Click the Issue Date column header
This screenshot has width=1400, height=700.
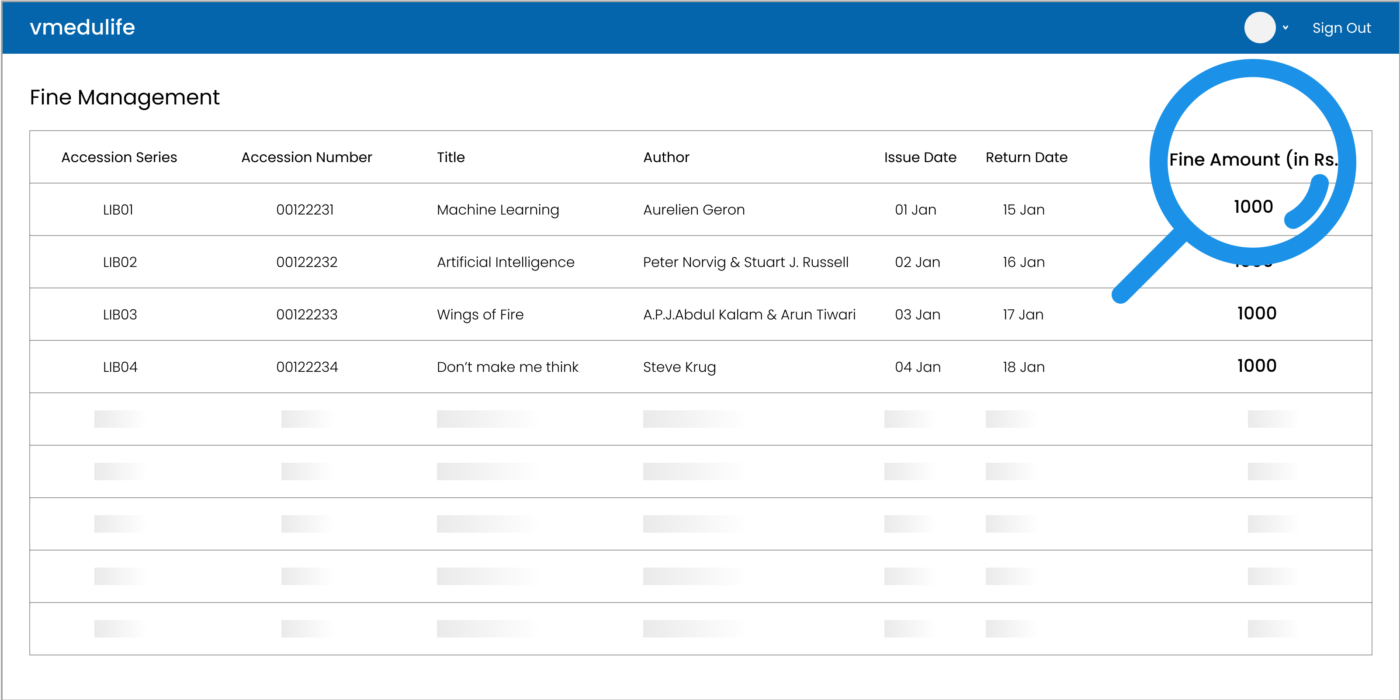click(x=920, y=157)
